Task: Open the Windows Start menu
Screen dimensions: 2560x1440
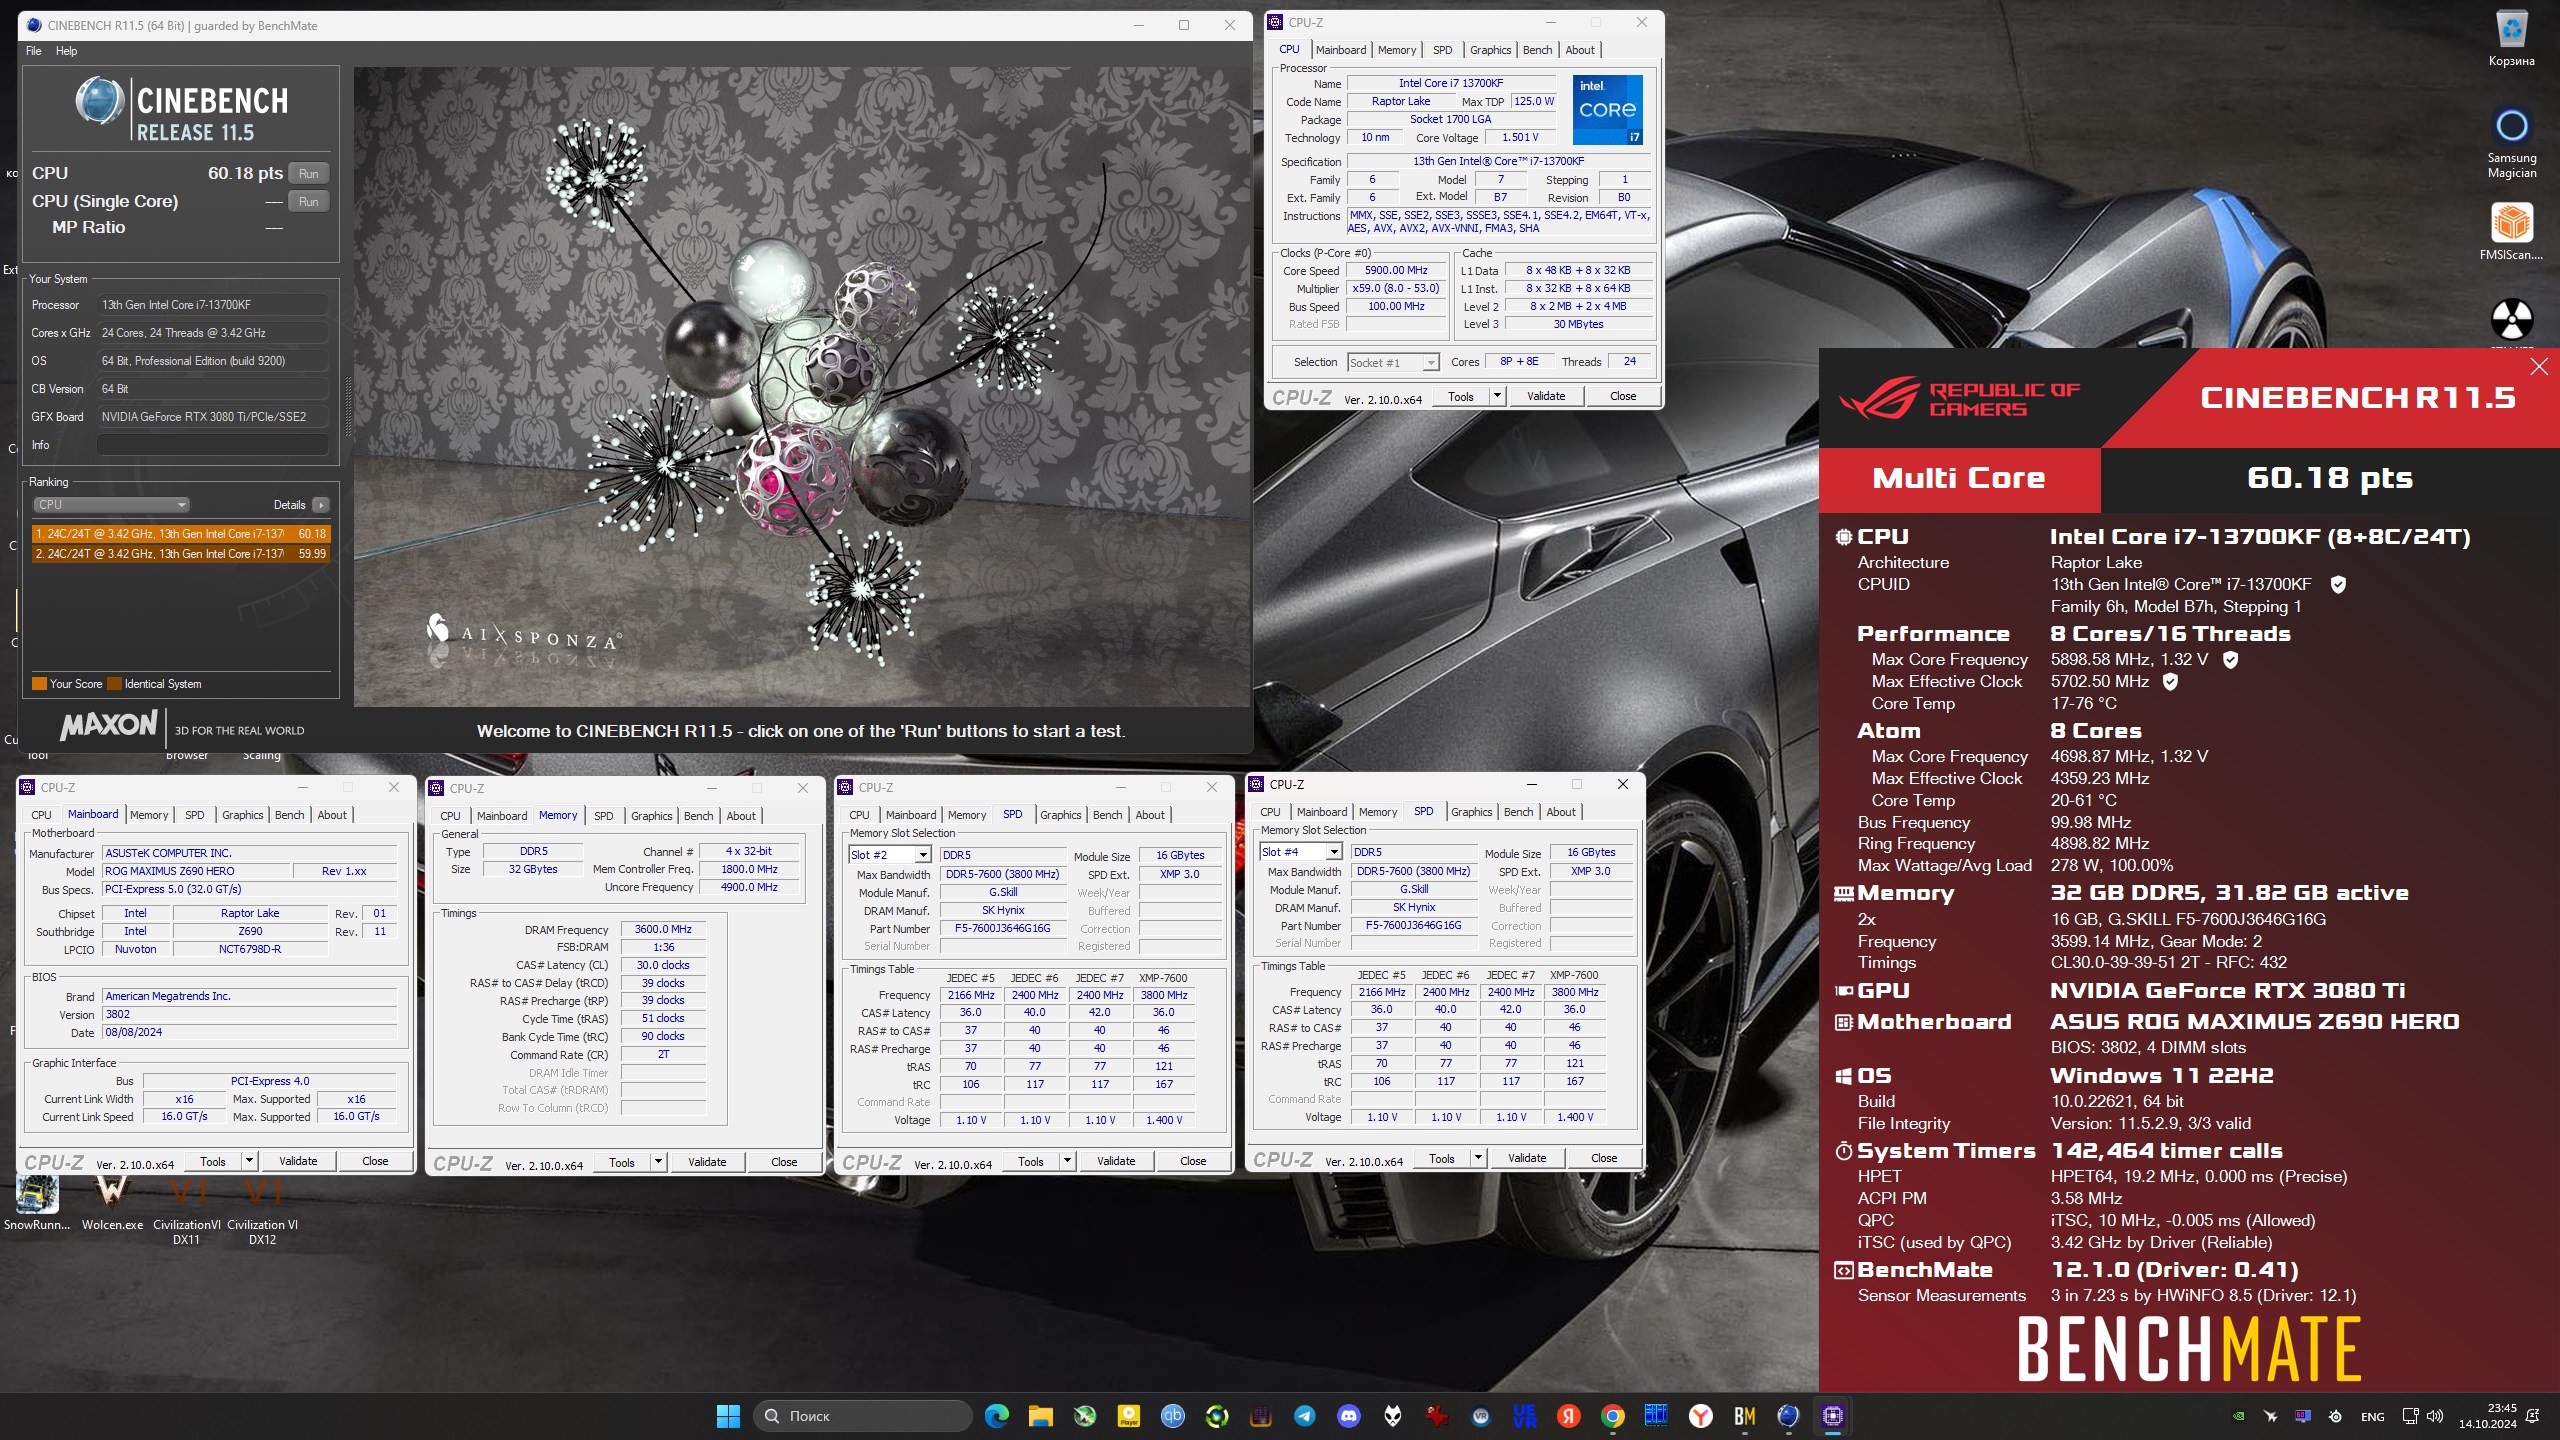Action: click(728, 1416)
